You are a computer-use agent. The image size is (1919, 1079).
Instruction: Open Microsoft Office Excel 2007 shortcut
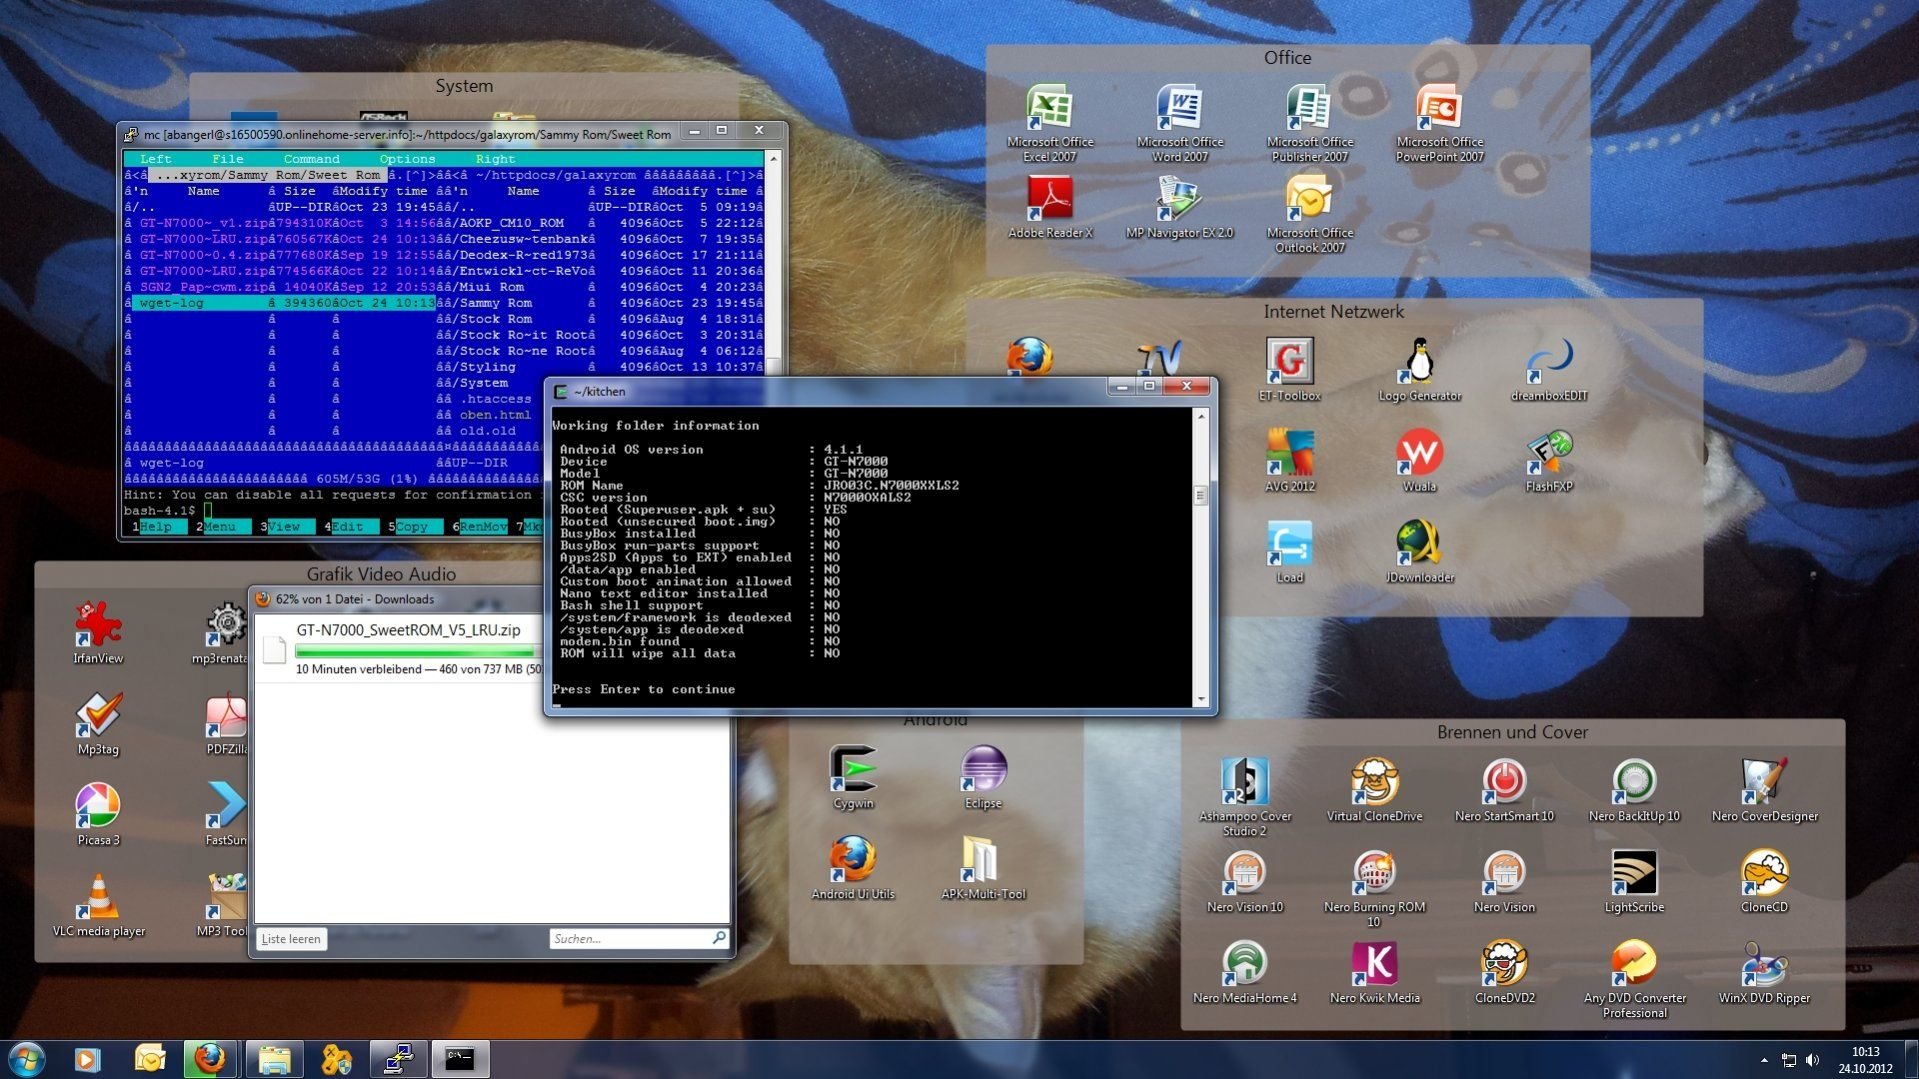(1049, 122)
